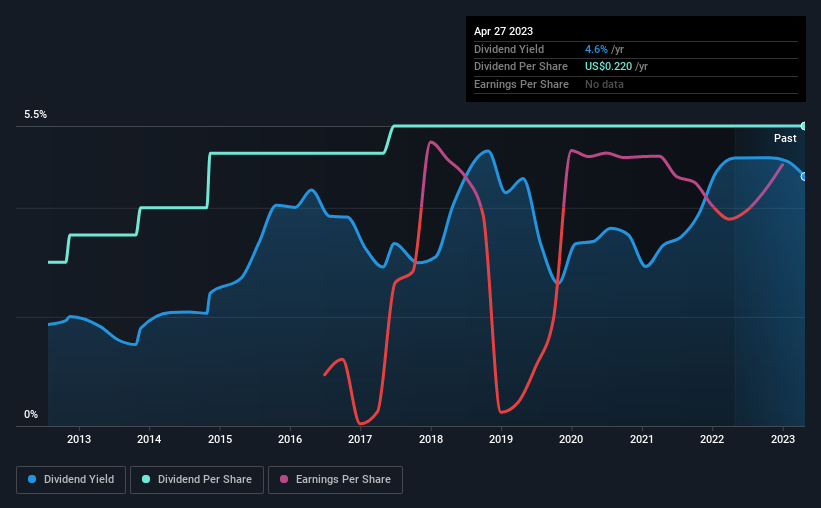Click the 5.5% y-axis label
The width and height of the screenshot is (821, 508).
[x=35, y=114]
